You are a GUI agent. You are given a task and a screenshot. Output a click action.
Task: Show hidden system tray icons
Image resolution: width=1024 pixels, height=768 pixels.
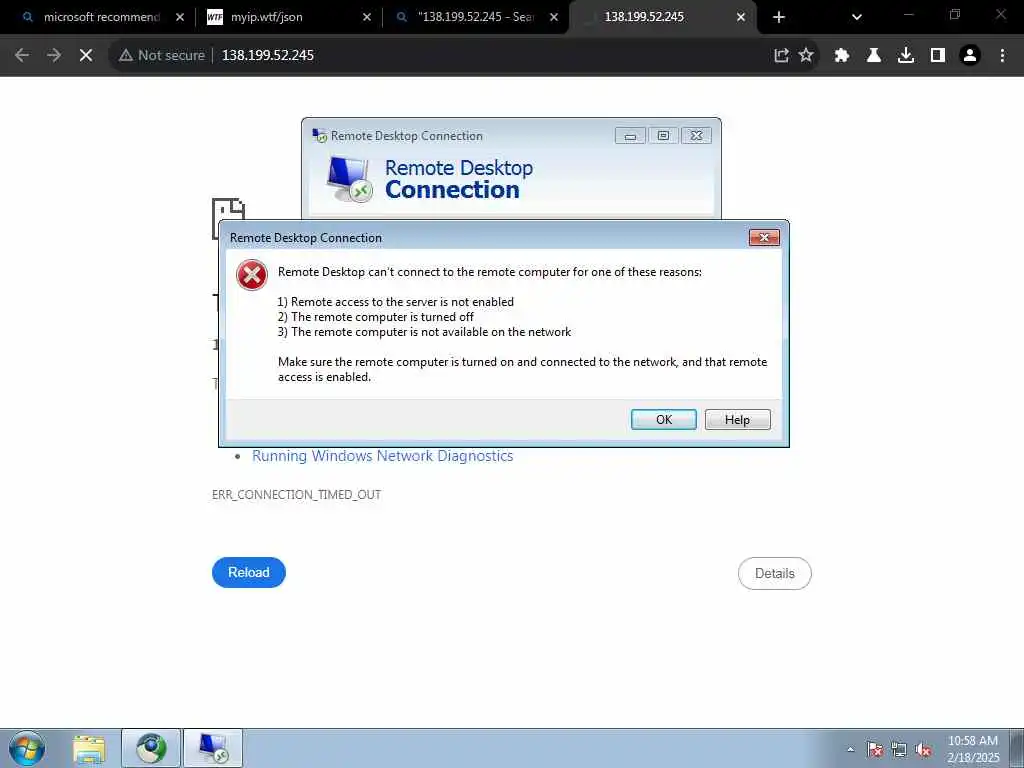tap(850, 750)
